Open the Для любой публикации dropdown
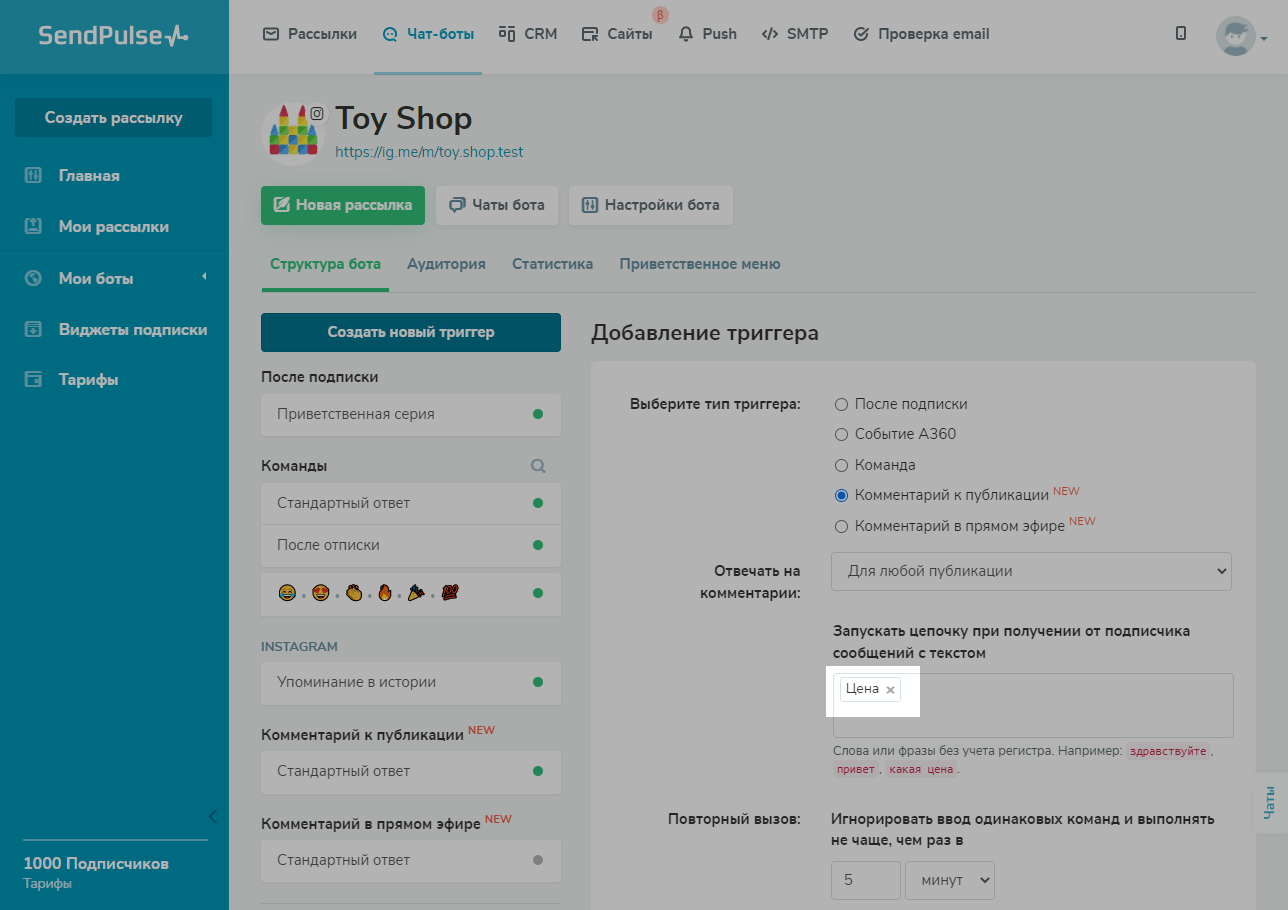This screenshot has height=910, width=1288. coord(1031,571)
